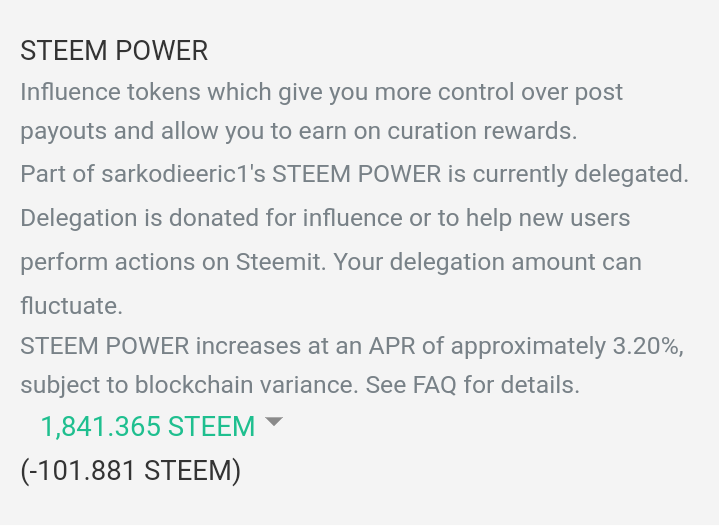Click the line starting with Influence tokens
The height and width of the screenshot is (526, 719).
tap(321, 92)
